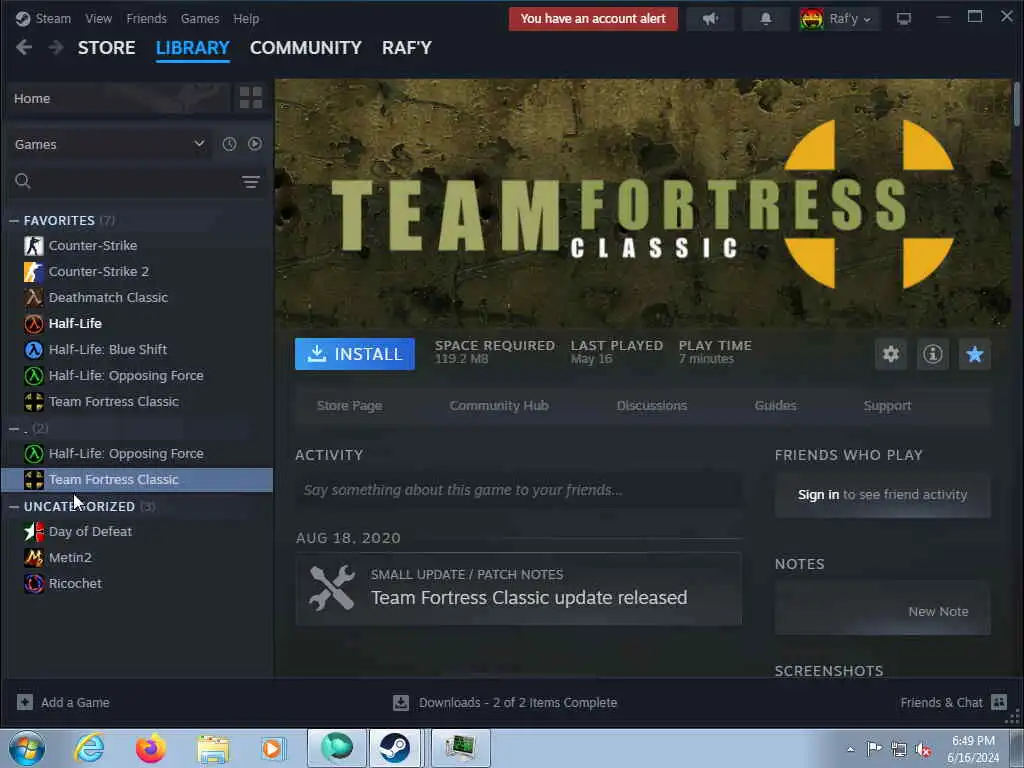Open the Friends & Chat icon
Image resolution: width=1024 pixels, height=768 pixels.
point(999,702)
